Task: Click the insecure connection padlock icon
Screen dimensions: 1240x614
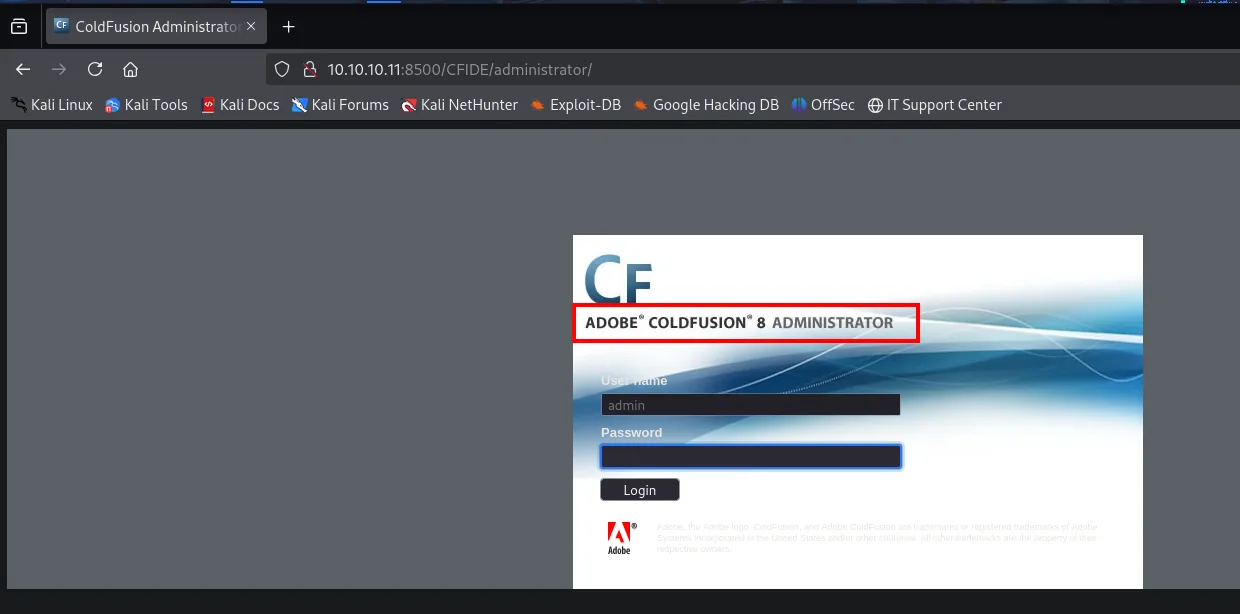Action: click(x=309, y=69)
